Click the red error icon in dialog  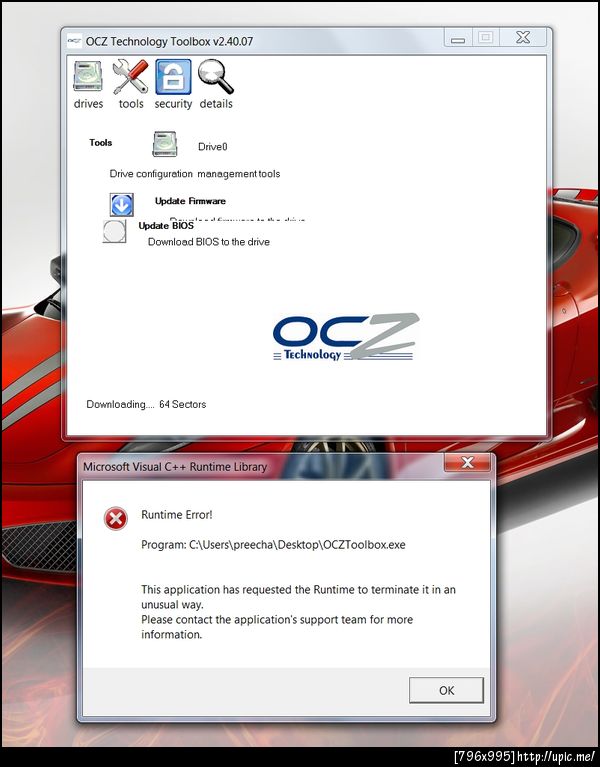click(116, 519)
